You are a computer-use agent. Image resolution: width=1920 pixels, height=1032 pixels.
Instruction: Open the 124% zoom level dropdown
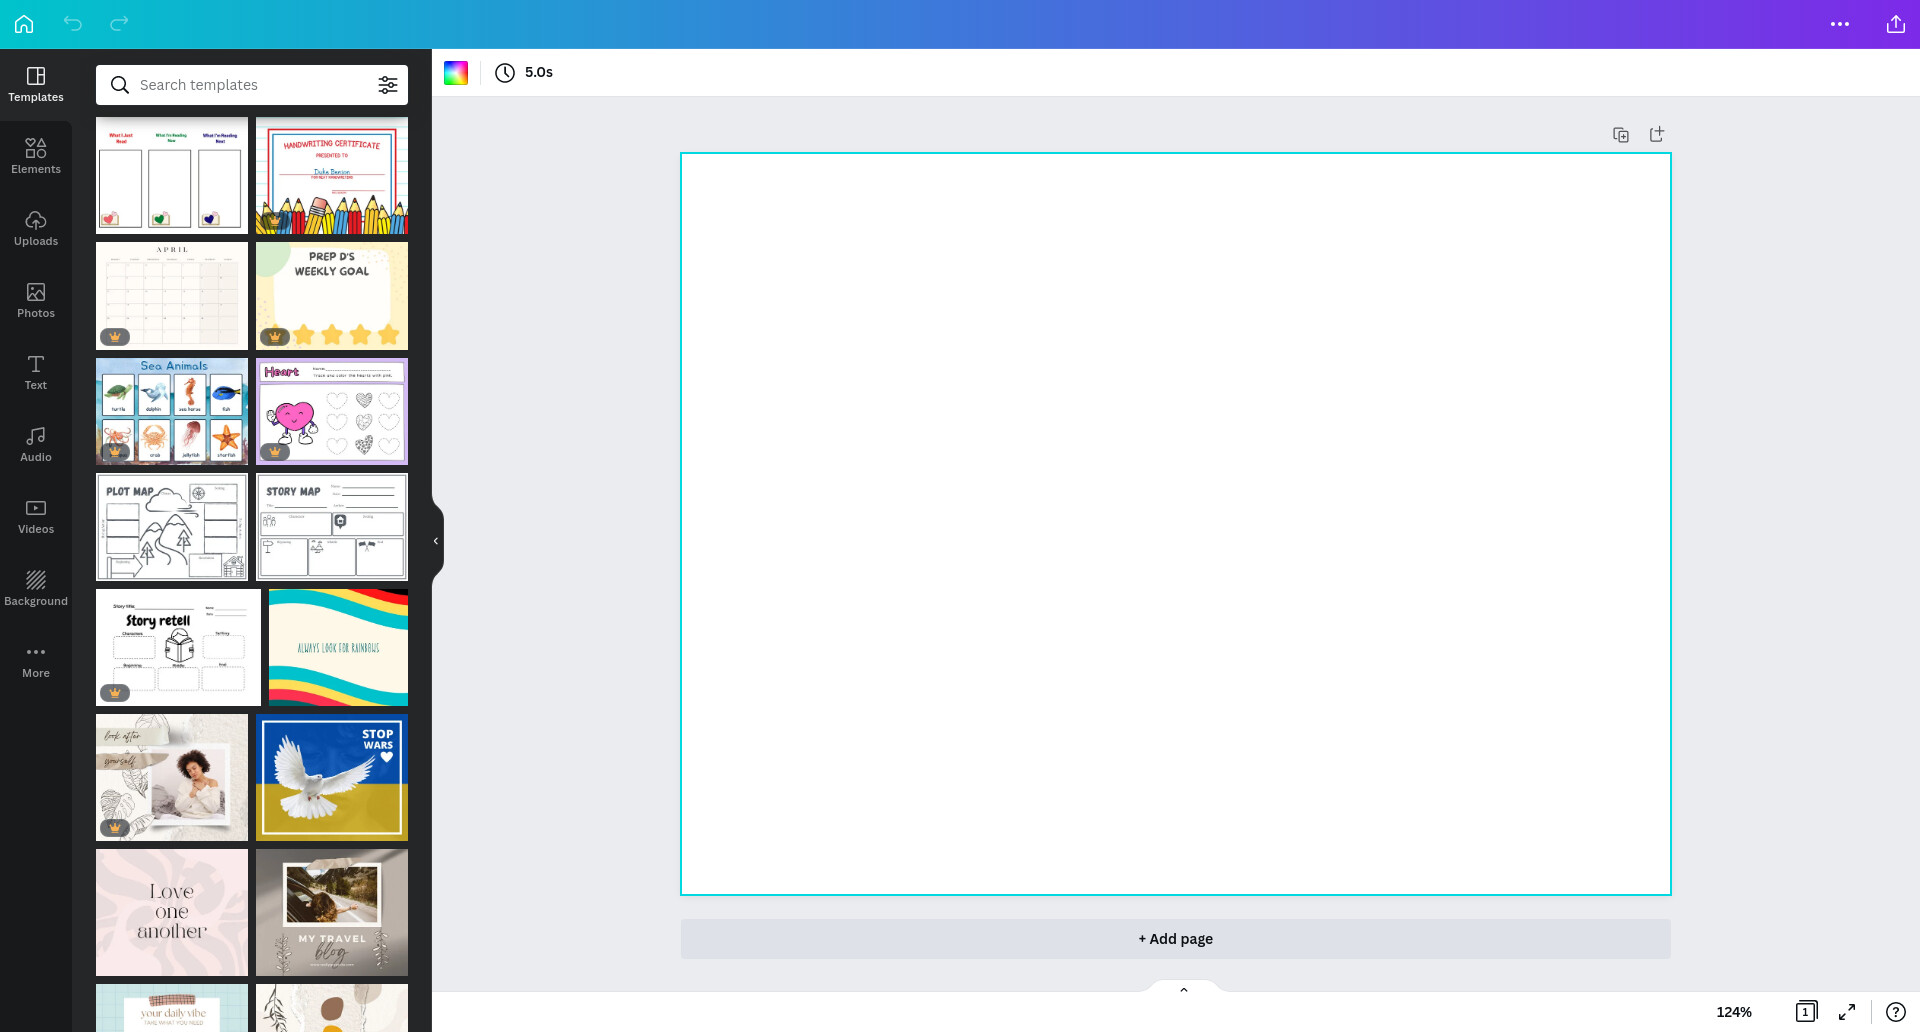click(x=1734, y=1012)
